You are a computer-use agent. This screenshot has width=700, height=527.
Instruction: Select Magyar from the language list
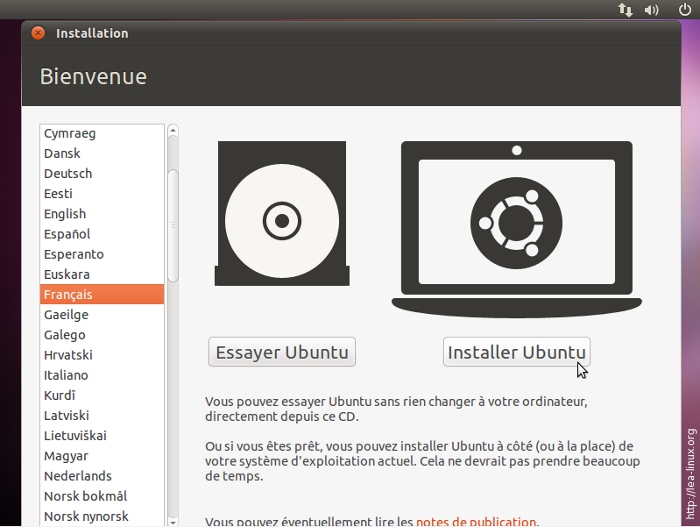66,456
